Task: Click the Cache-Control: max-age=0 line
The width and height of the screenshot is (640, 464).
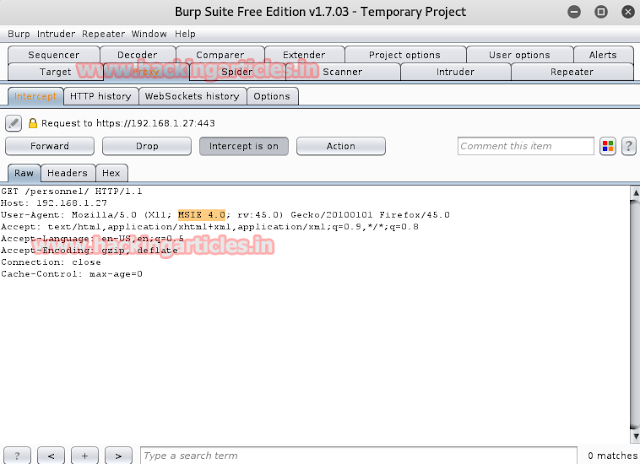Action: (x=72, y=274)
